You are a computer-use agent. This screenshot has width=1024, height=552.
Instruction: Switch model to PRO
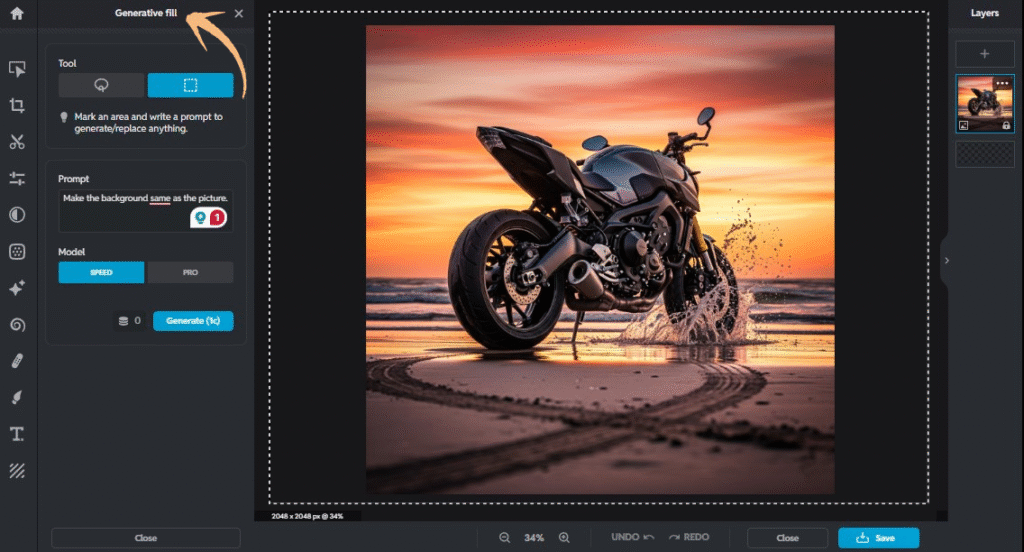[x=190, y=272]
